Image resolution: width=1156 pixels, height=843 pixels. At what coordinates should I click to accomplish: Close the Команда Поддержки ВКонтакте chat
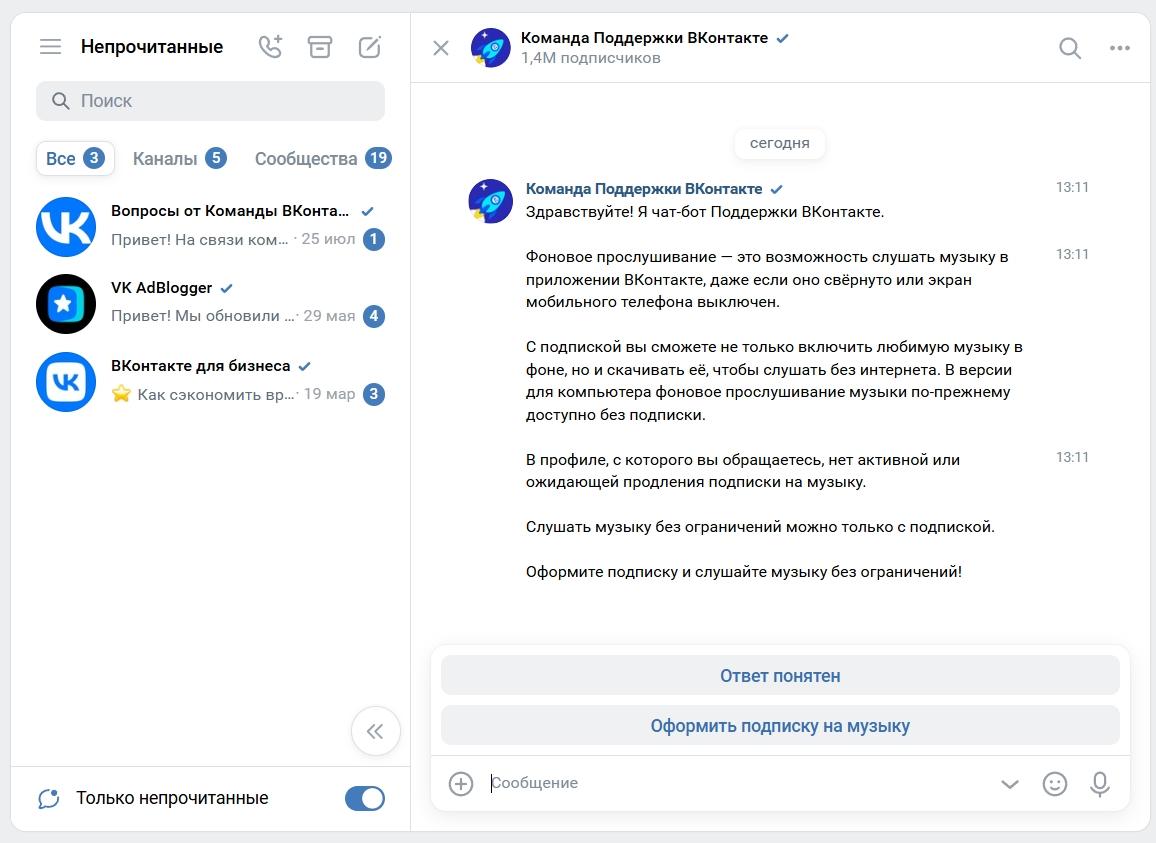[x=441, y=48]
